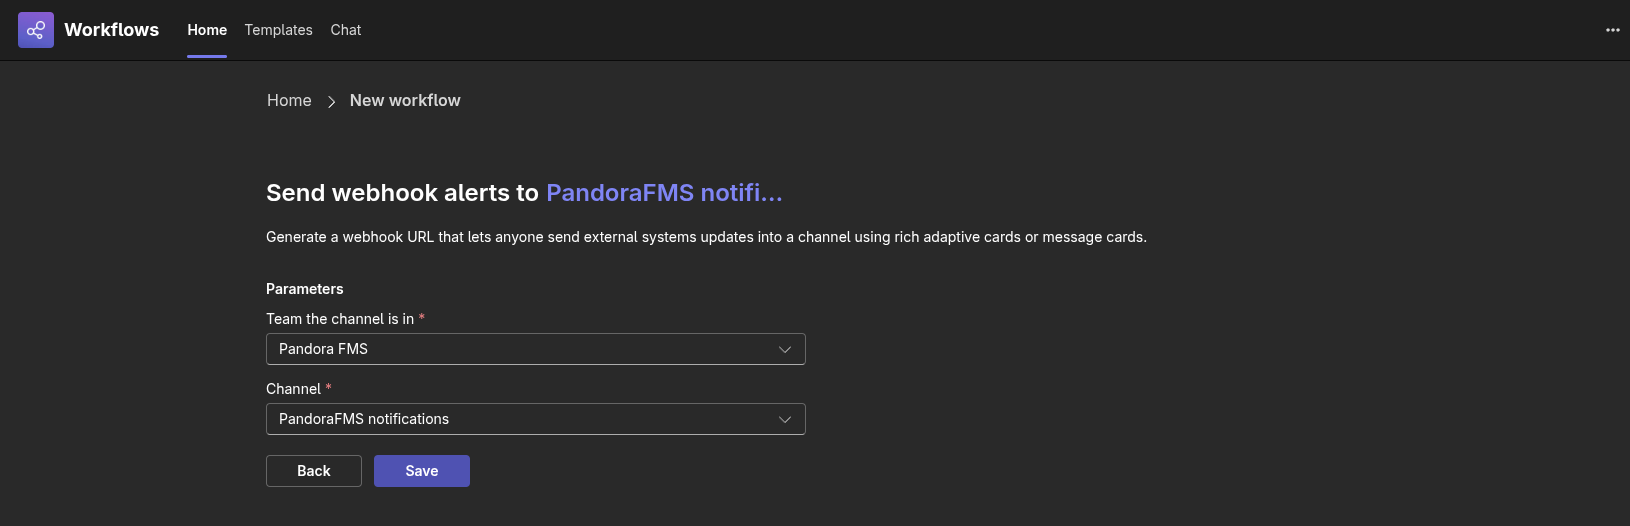Switch to the Templates tab
Image resolution: width=1630 pixels, height=526 pixels.
pyautogui.click(x=278, y=30)
